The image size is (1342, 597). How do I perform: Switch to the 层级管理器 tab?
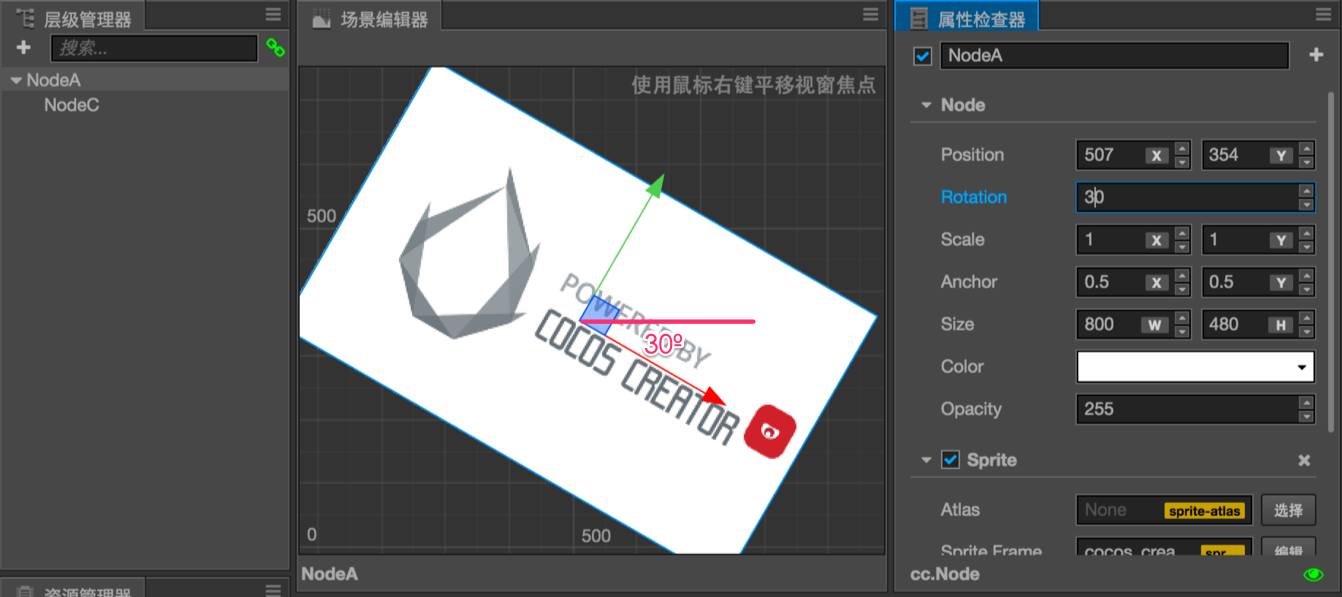point(74,16)
